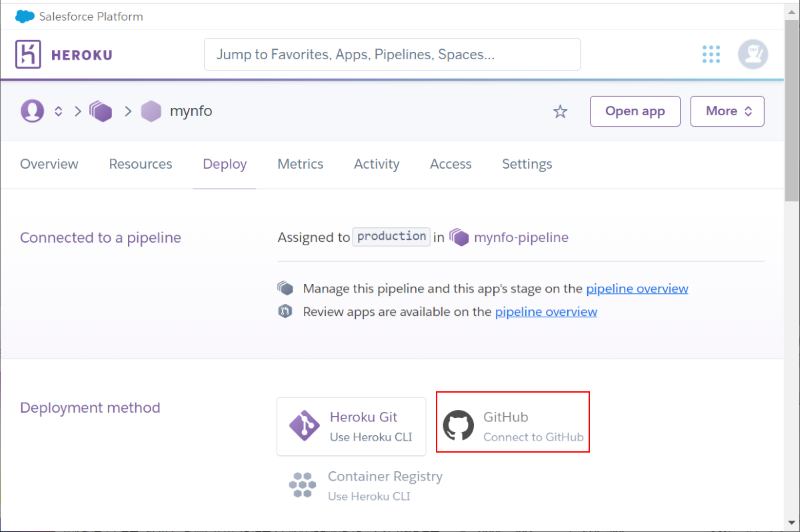Viewport: 800px width, 532px height.
Task: Click the Connected to a pipeline heading
Action: pos(101,238)
